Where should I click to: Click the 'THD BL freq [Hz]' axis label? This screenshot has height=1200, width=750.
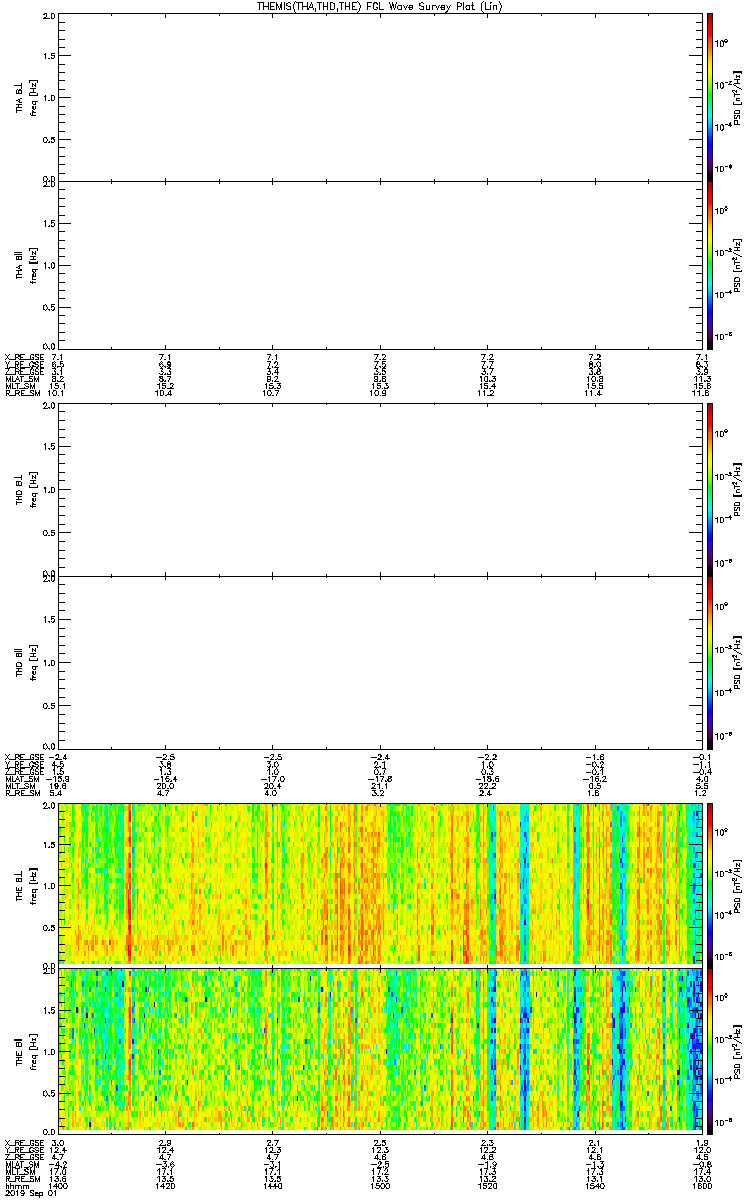27,491
